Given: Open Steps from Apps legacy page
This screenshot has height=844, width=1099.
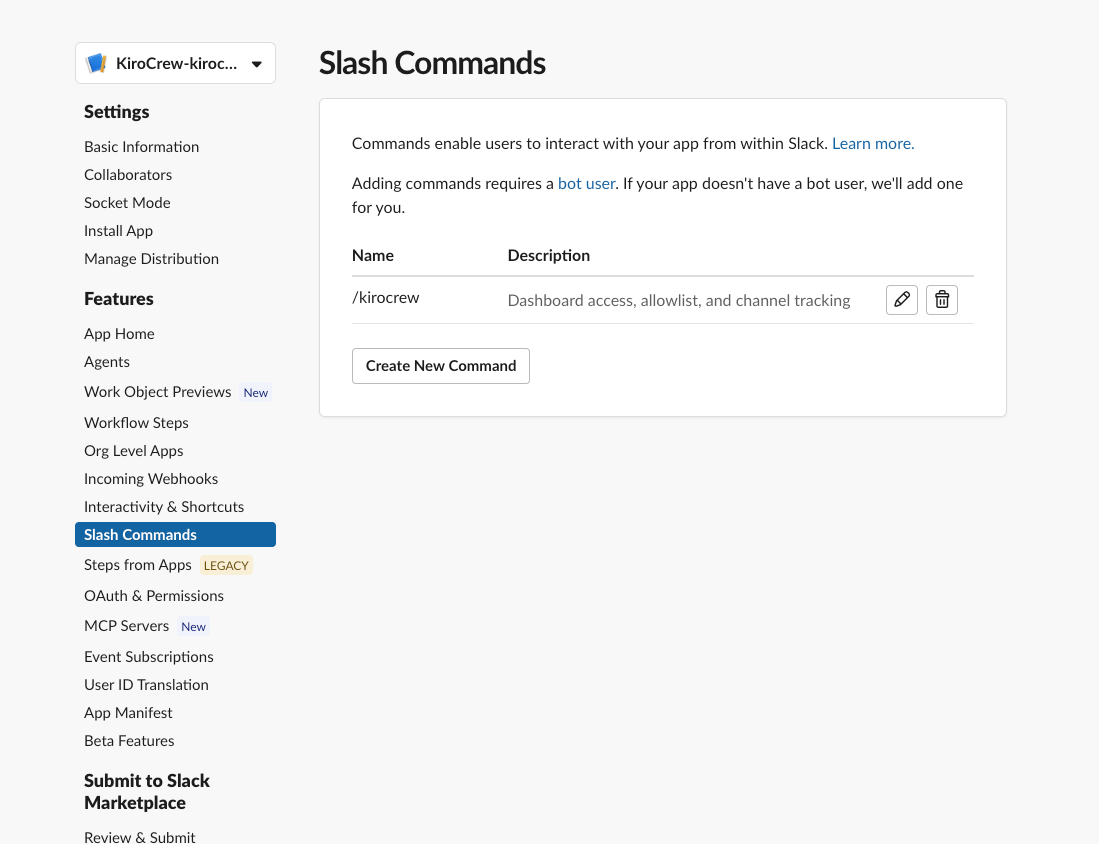Looking at the screenshot, I should click(137, 565).
